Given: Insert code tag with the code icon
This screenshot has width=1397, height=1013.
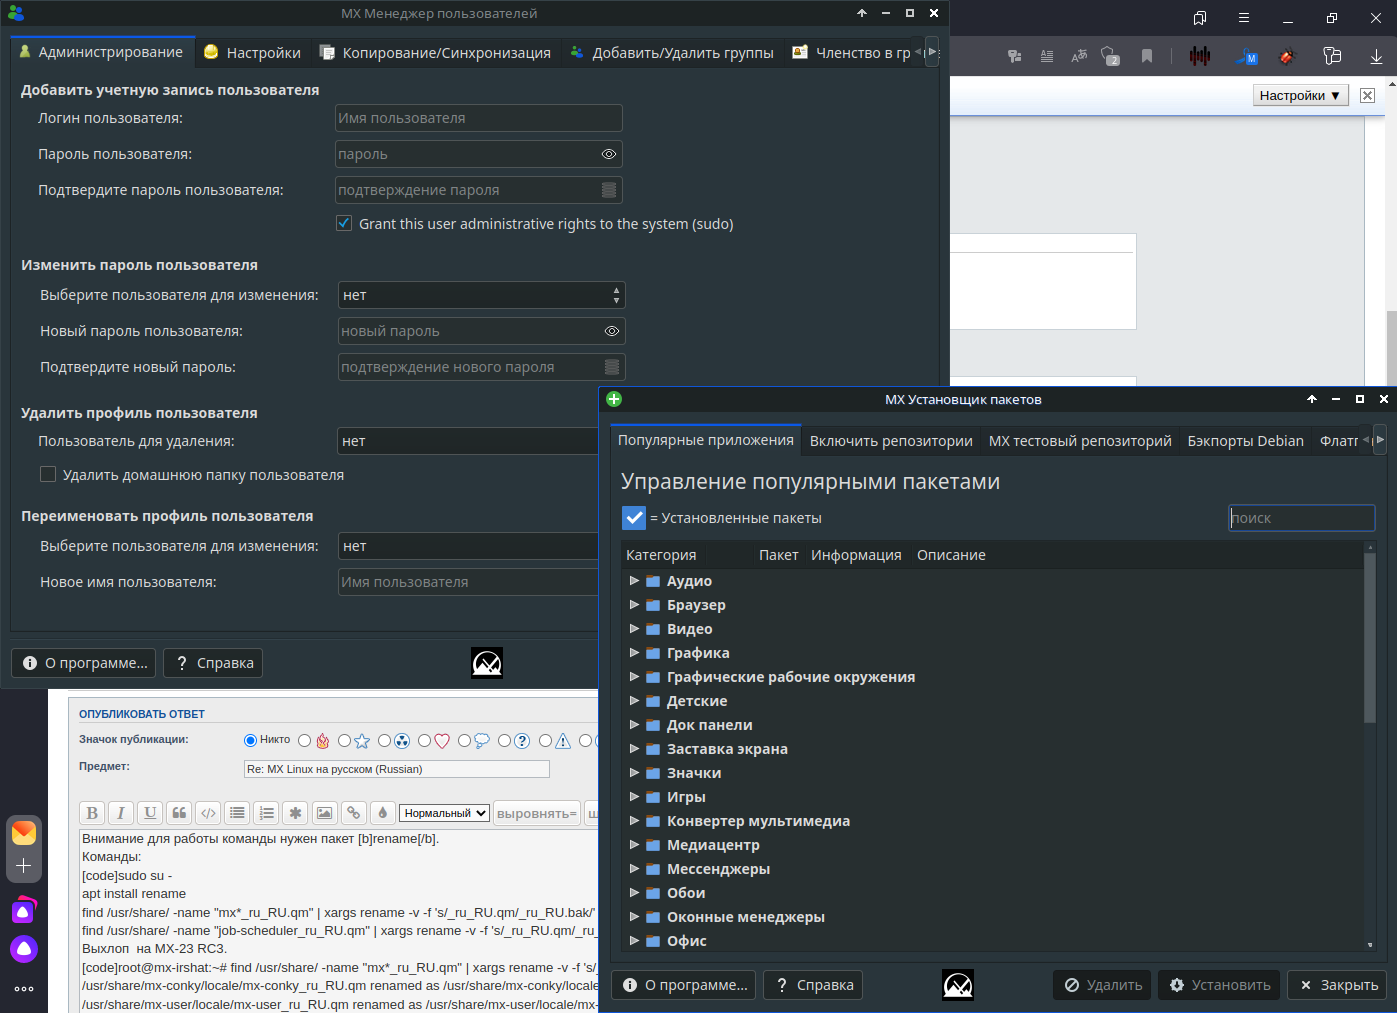Looking at the screenshot, I should (208, 813).
